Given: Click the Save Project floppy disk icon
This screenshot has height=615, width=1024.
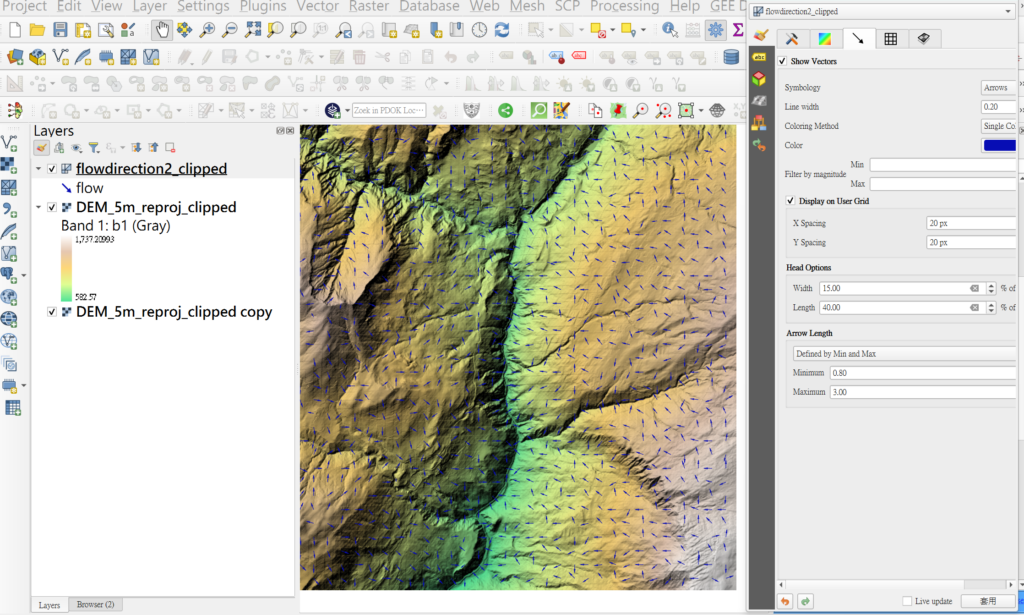Looking at the screenshot, I should pos(60,30).
